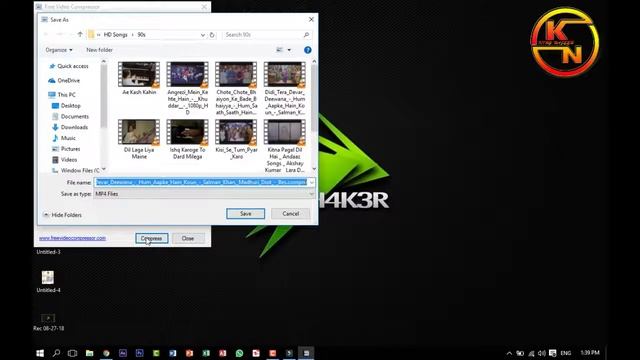The image size is (640, 360).
Task: Open Save As dialog help
Action: tap(308, 50)
